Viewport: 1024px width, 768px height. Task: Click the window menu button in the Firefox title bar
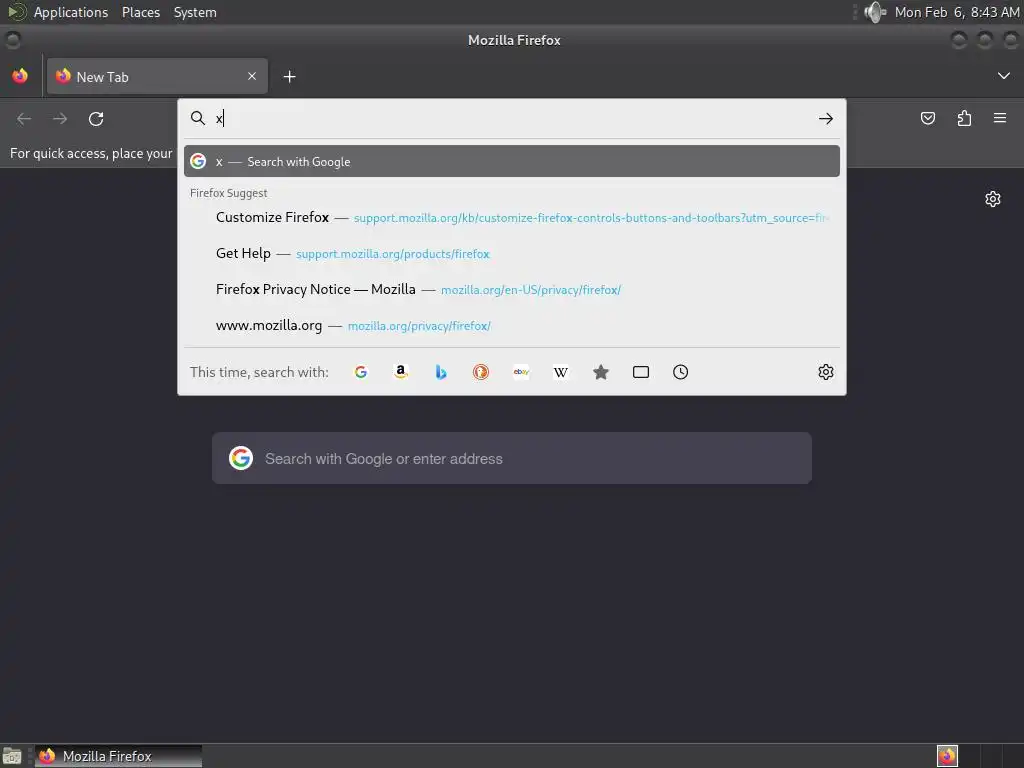[12, 40]
